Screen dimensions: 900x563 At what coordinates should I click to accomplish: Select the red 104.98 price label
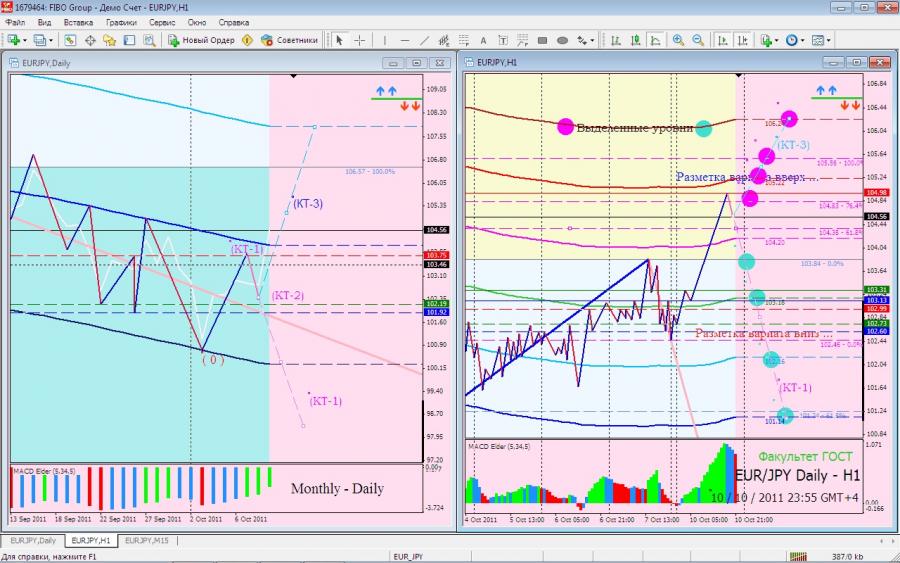(x=877, y=193)
